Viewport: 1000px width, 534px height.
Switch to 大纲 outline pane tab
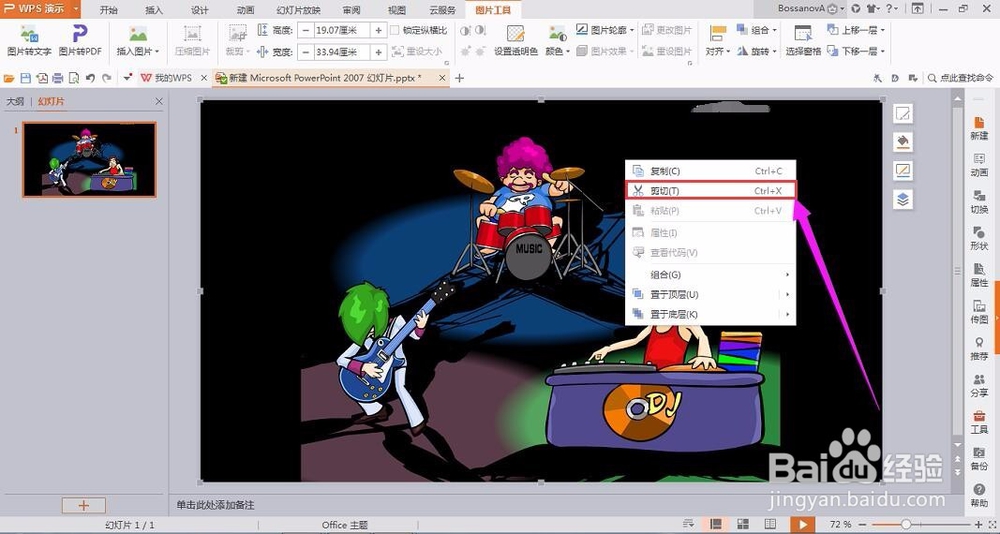(15, 101)
